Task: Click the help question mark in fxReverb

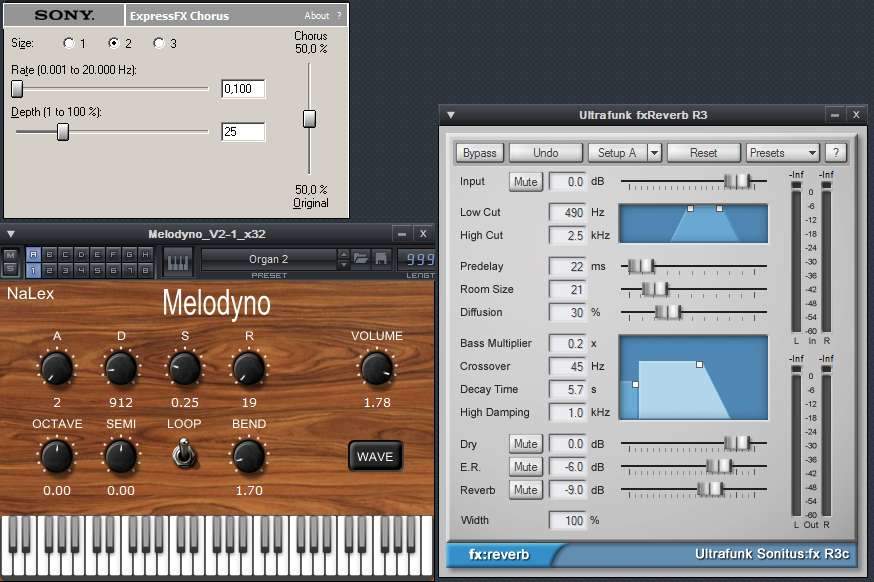Action: (x=835, y=153)
